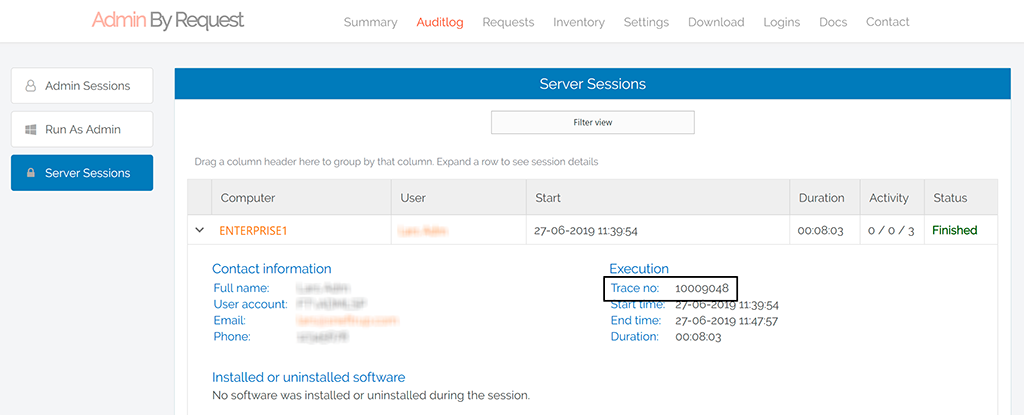Click the End time value 27-06-2019 11:47:57
This screenshot has height=415, width=1024.
tap(726, 321)
